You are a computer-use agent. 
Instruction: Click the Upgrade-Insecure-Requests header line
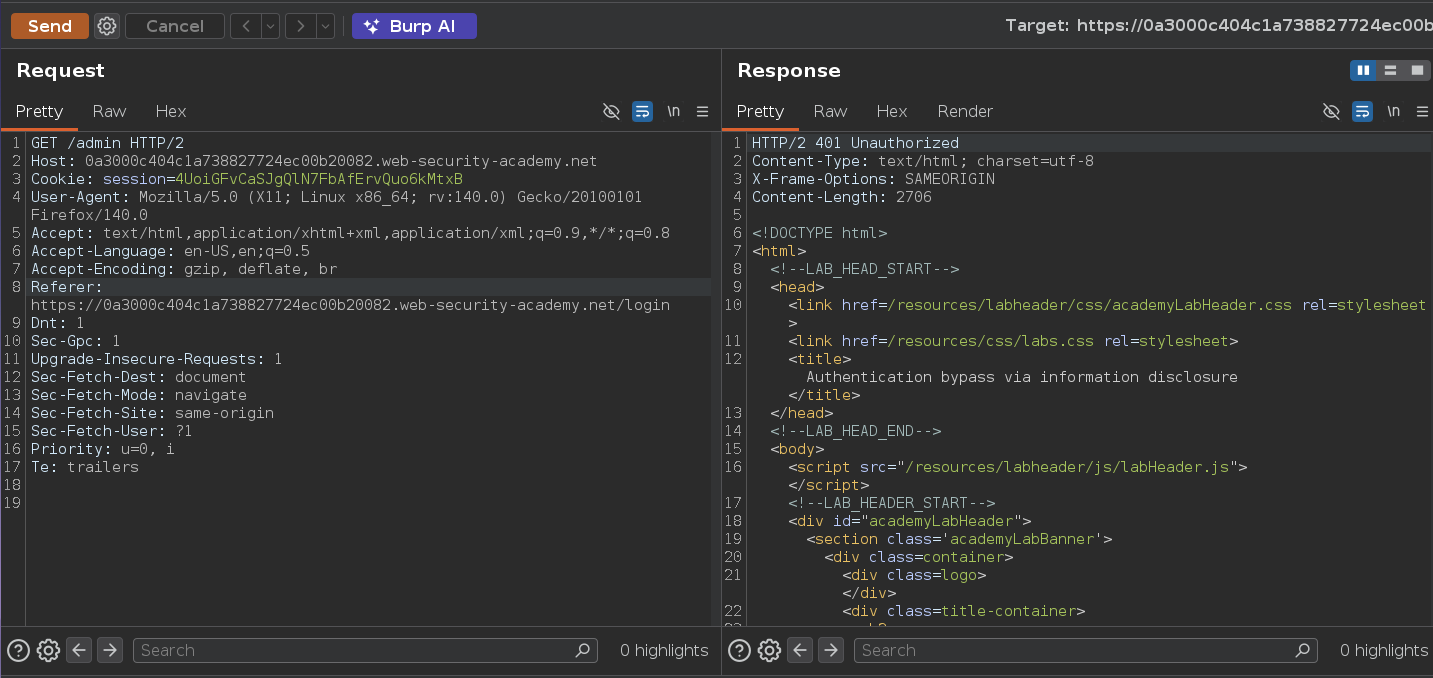pos(156,359)
